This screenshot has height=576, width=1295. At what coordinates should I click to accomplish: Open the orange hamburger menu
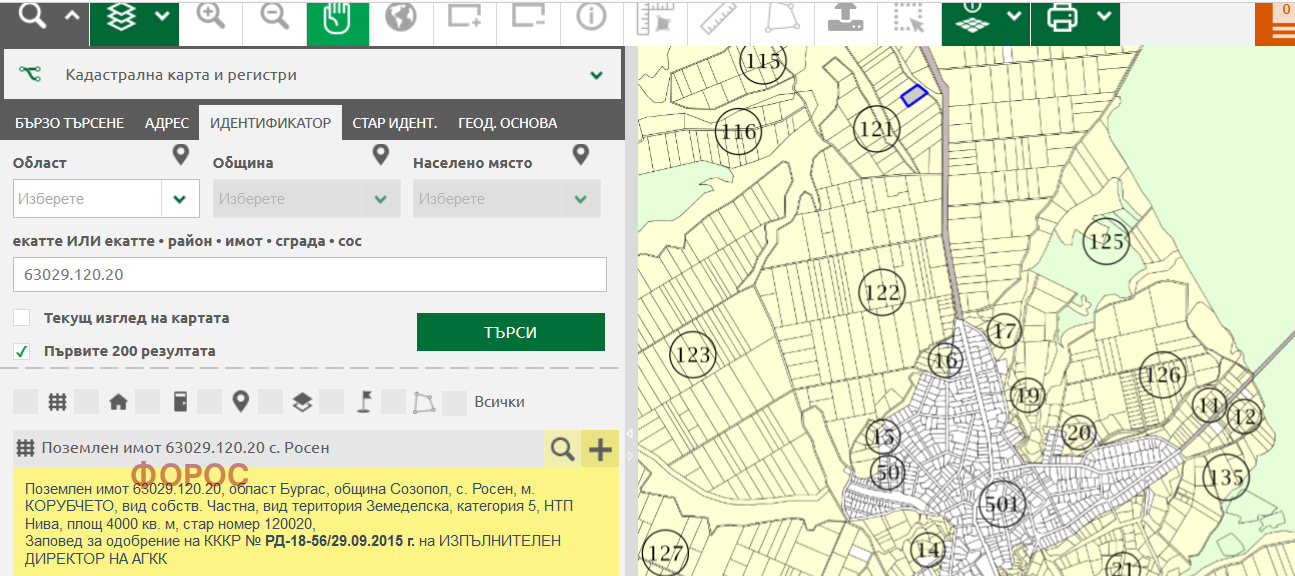[1275, 26]
